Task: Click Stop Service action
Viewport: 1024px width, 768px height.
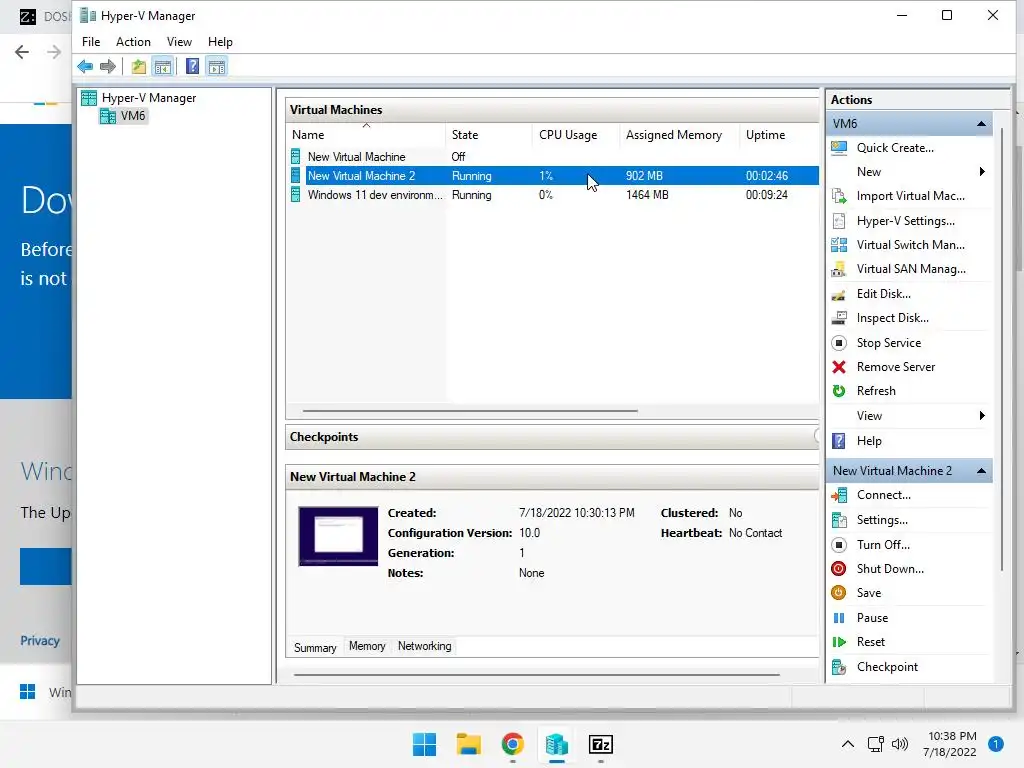Action: click(x=888, y=343)
